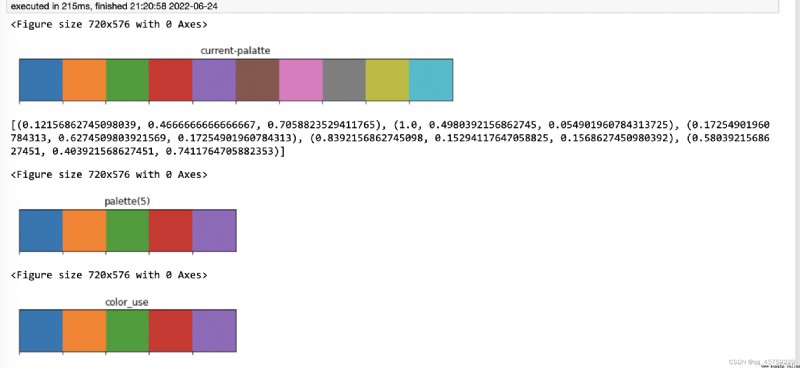
Task: Click the 'color_use' plot title
Action: 127,302
